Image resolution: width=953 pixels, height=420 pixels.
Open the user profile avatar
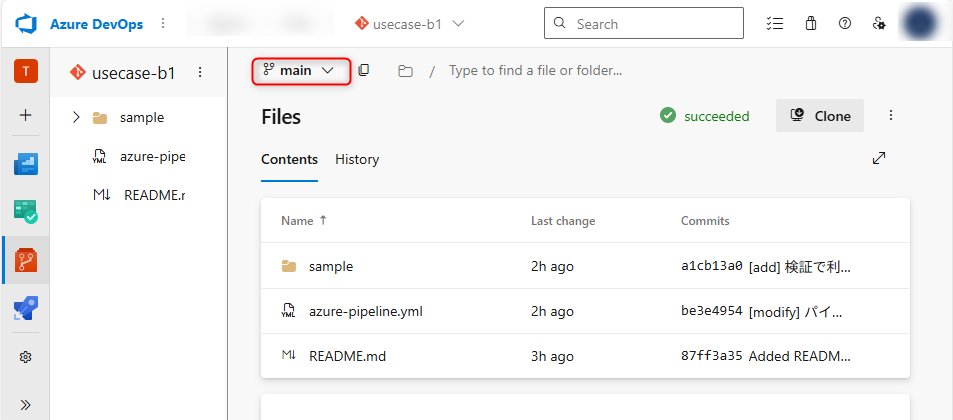click(922, 24)
